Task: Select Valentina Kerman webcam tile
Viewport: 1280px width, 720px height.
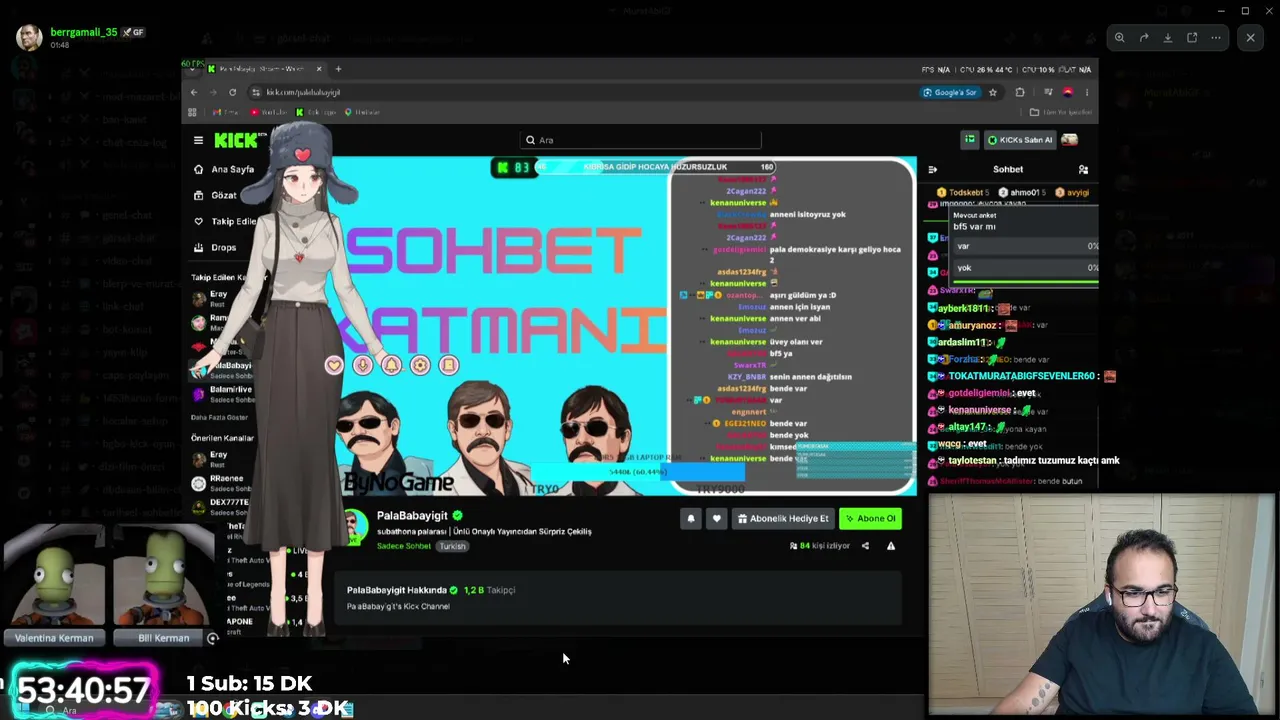Action: (54, 587)
